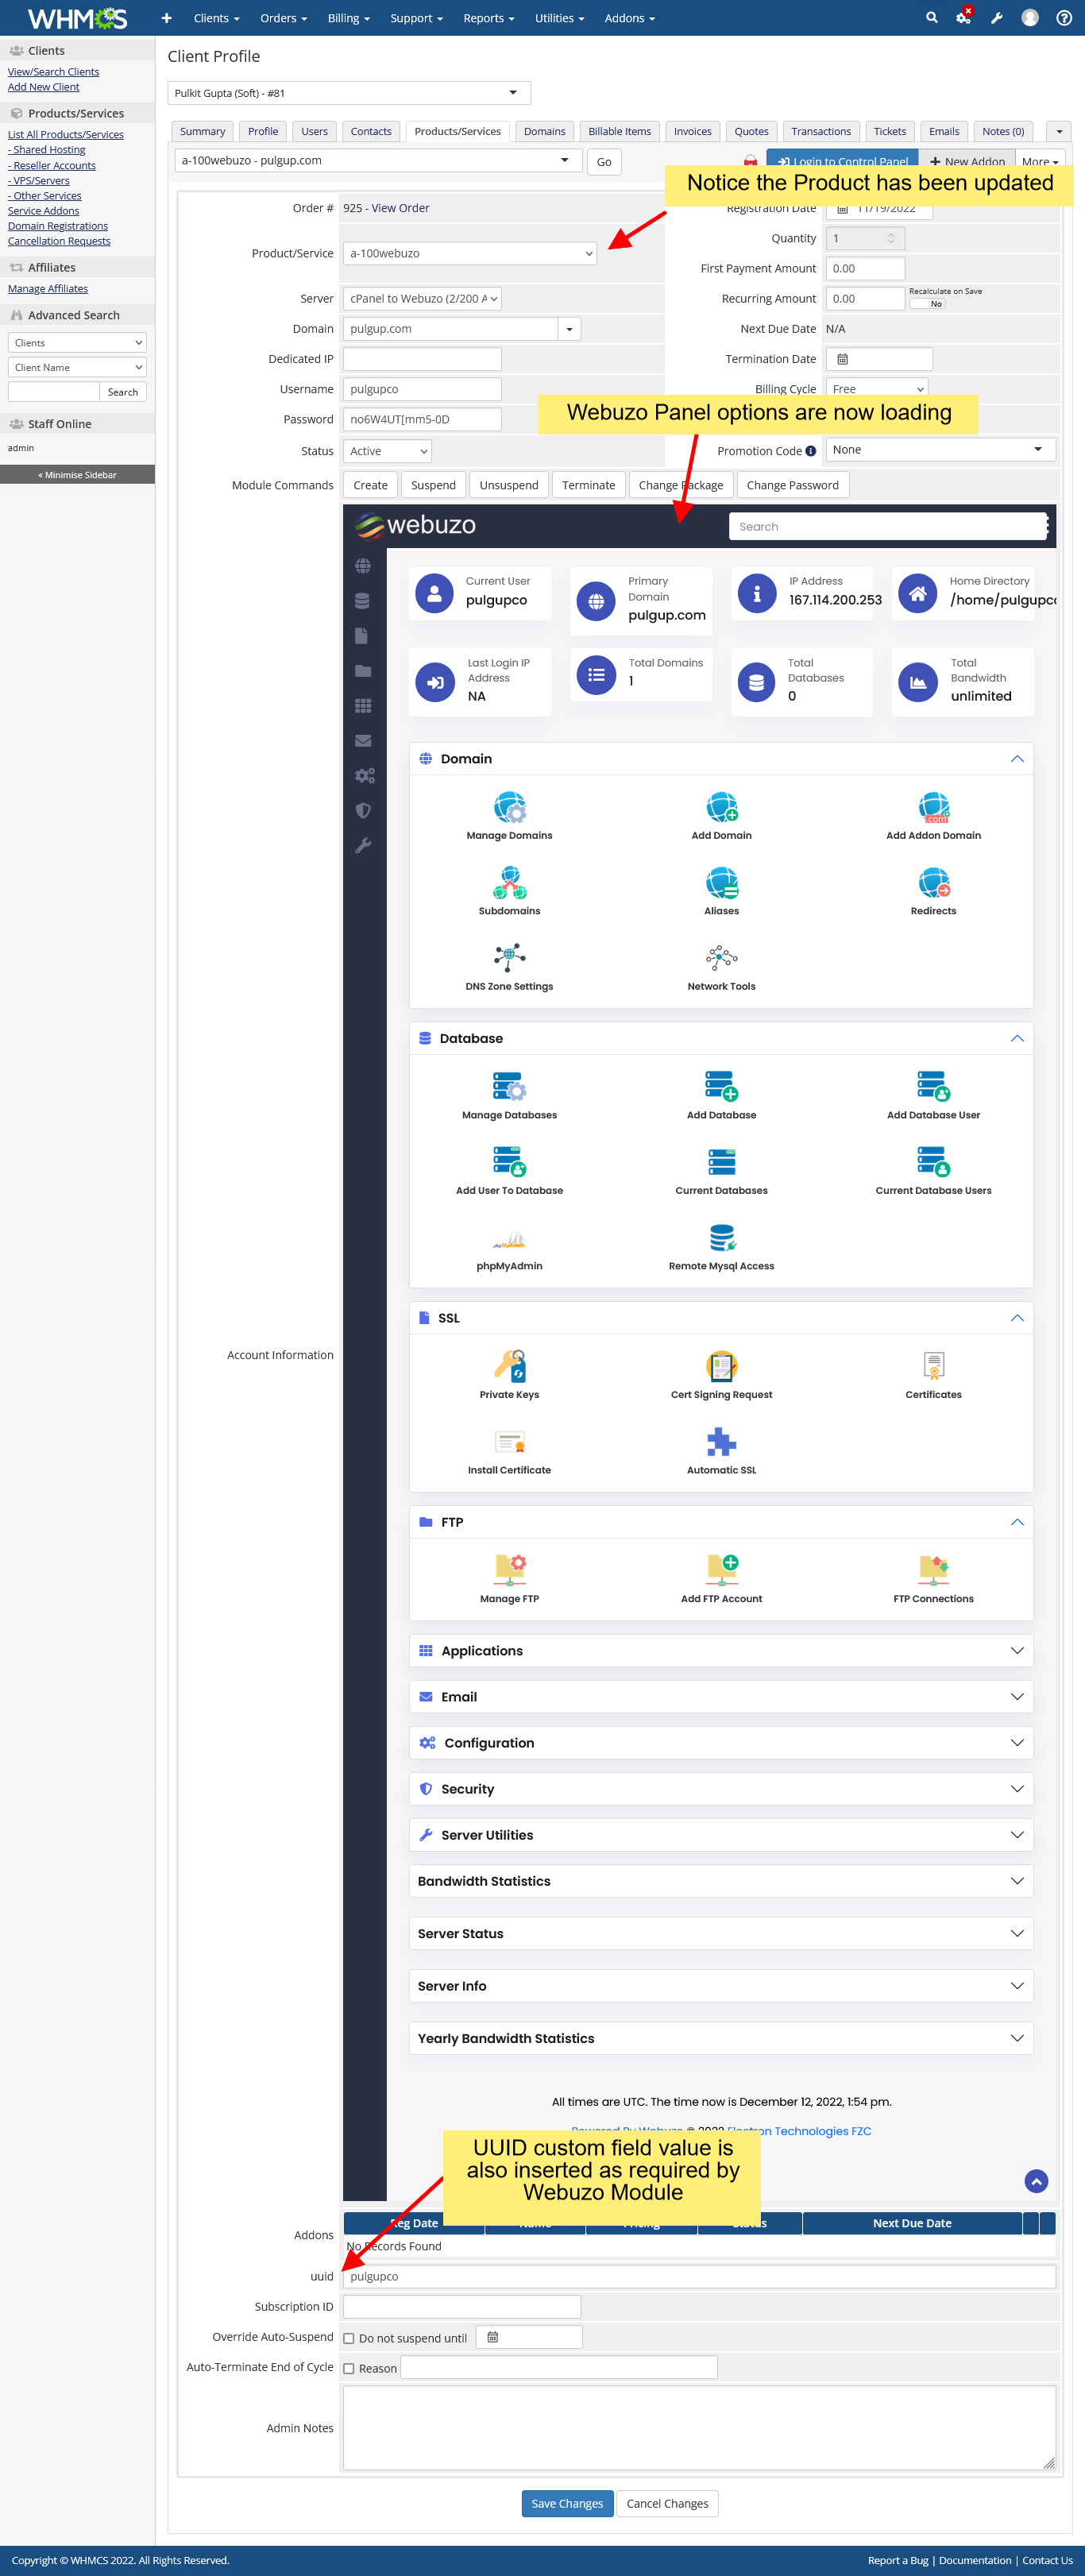Open the Billing menu in top navigation
The image size is (1085, 2576).
tap(348, 18)
